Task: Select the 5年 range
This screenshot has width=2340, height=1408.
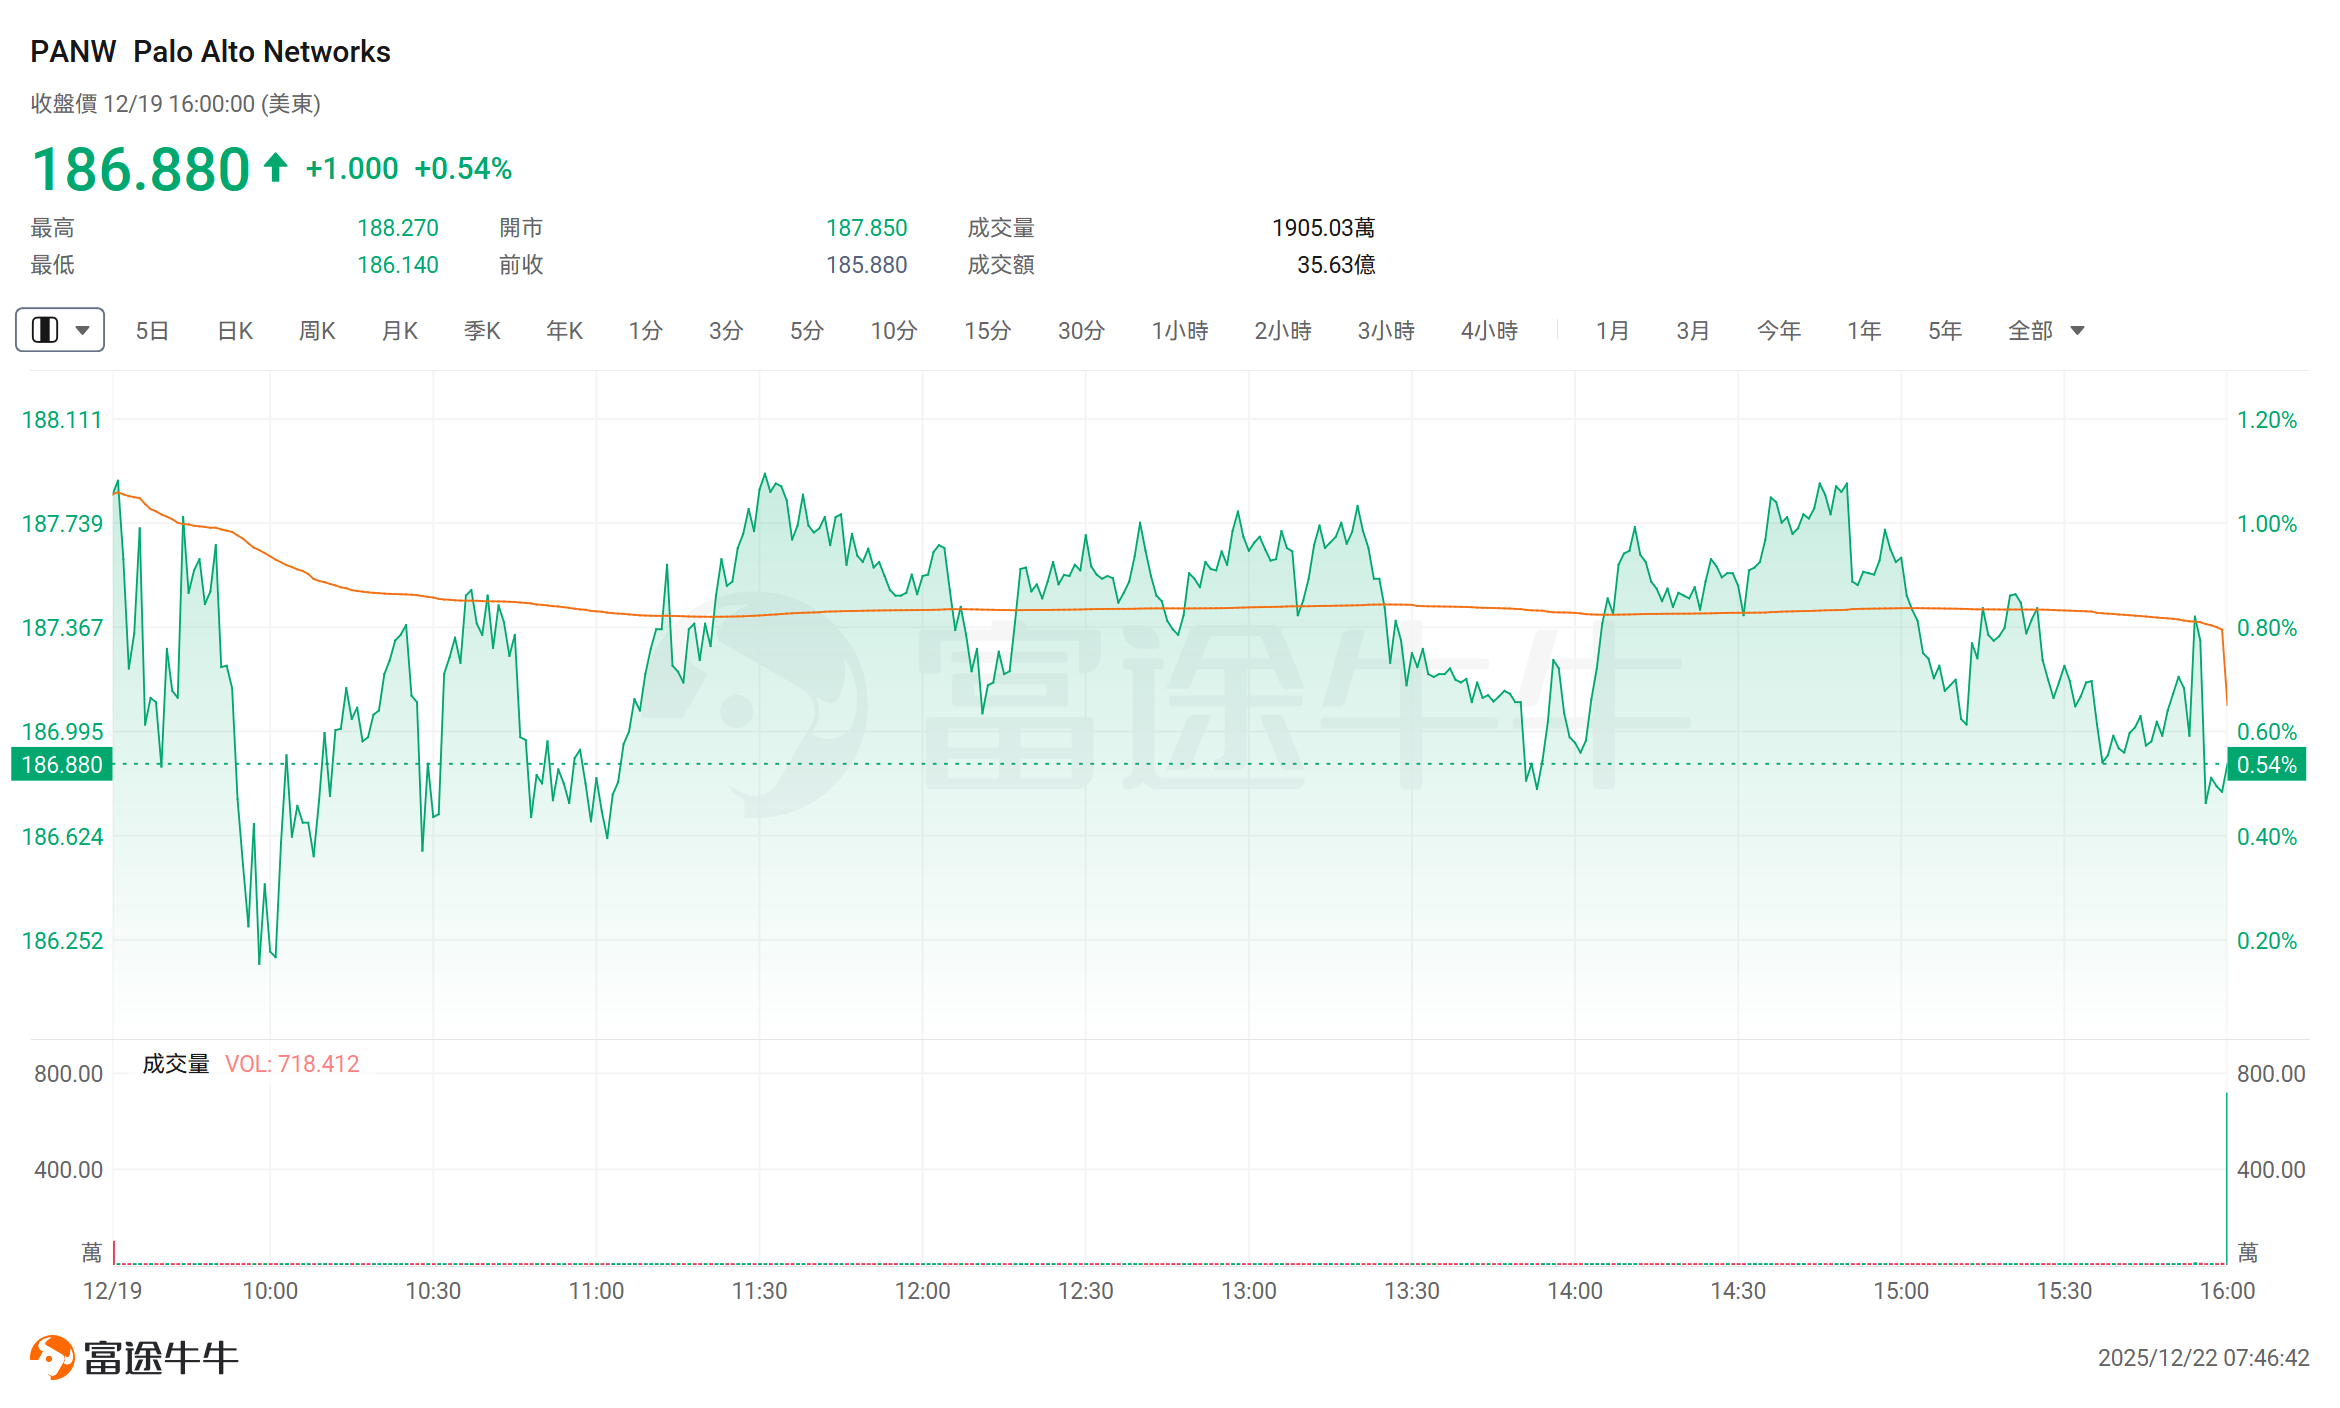Action: tap(1944, 330)
